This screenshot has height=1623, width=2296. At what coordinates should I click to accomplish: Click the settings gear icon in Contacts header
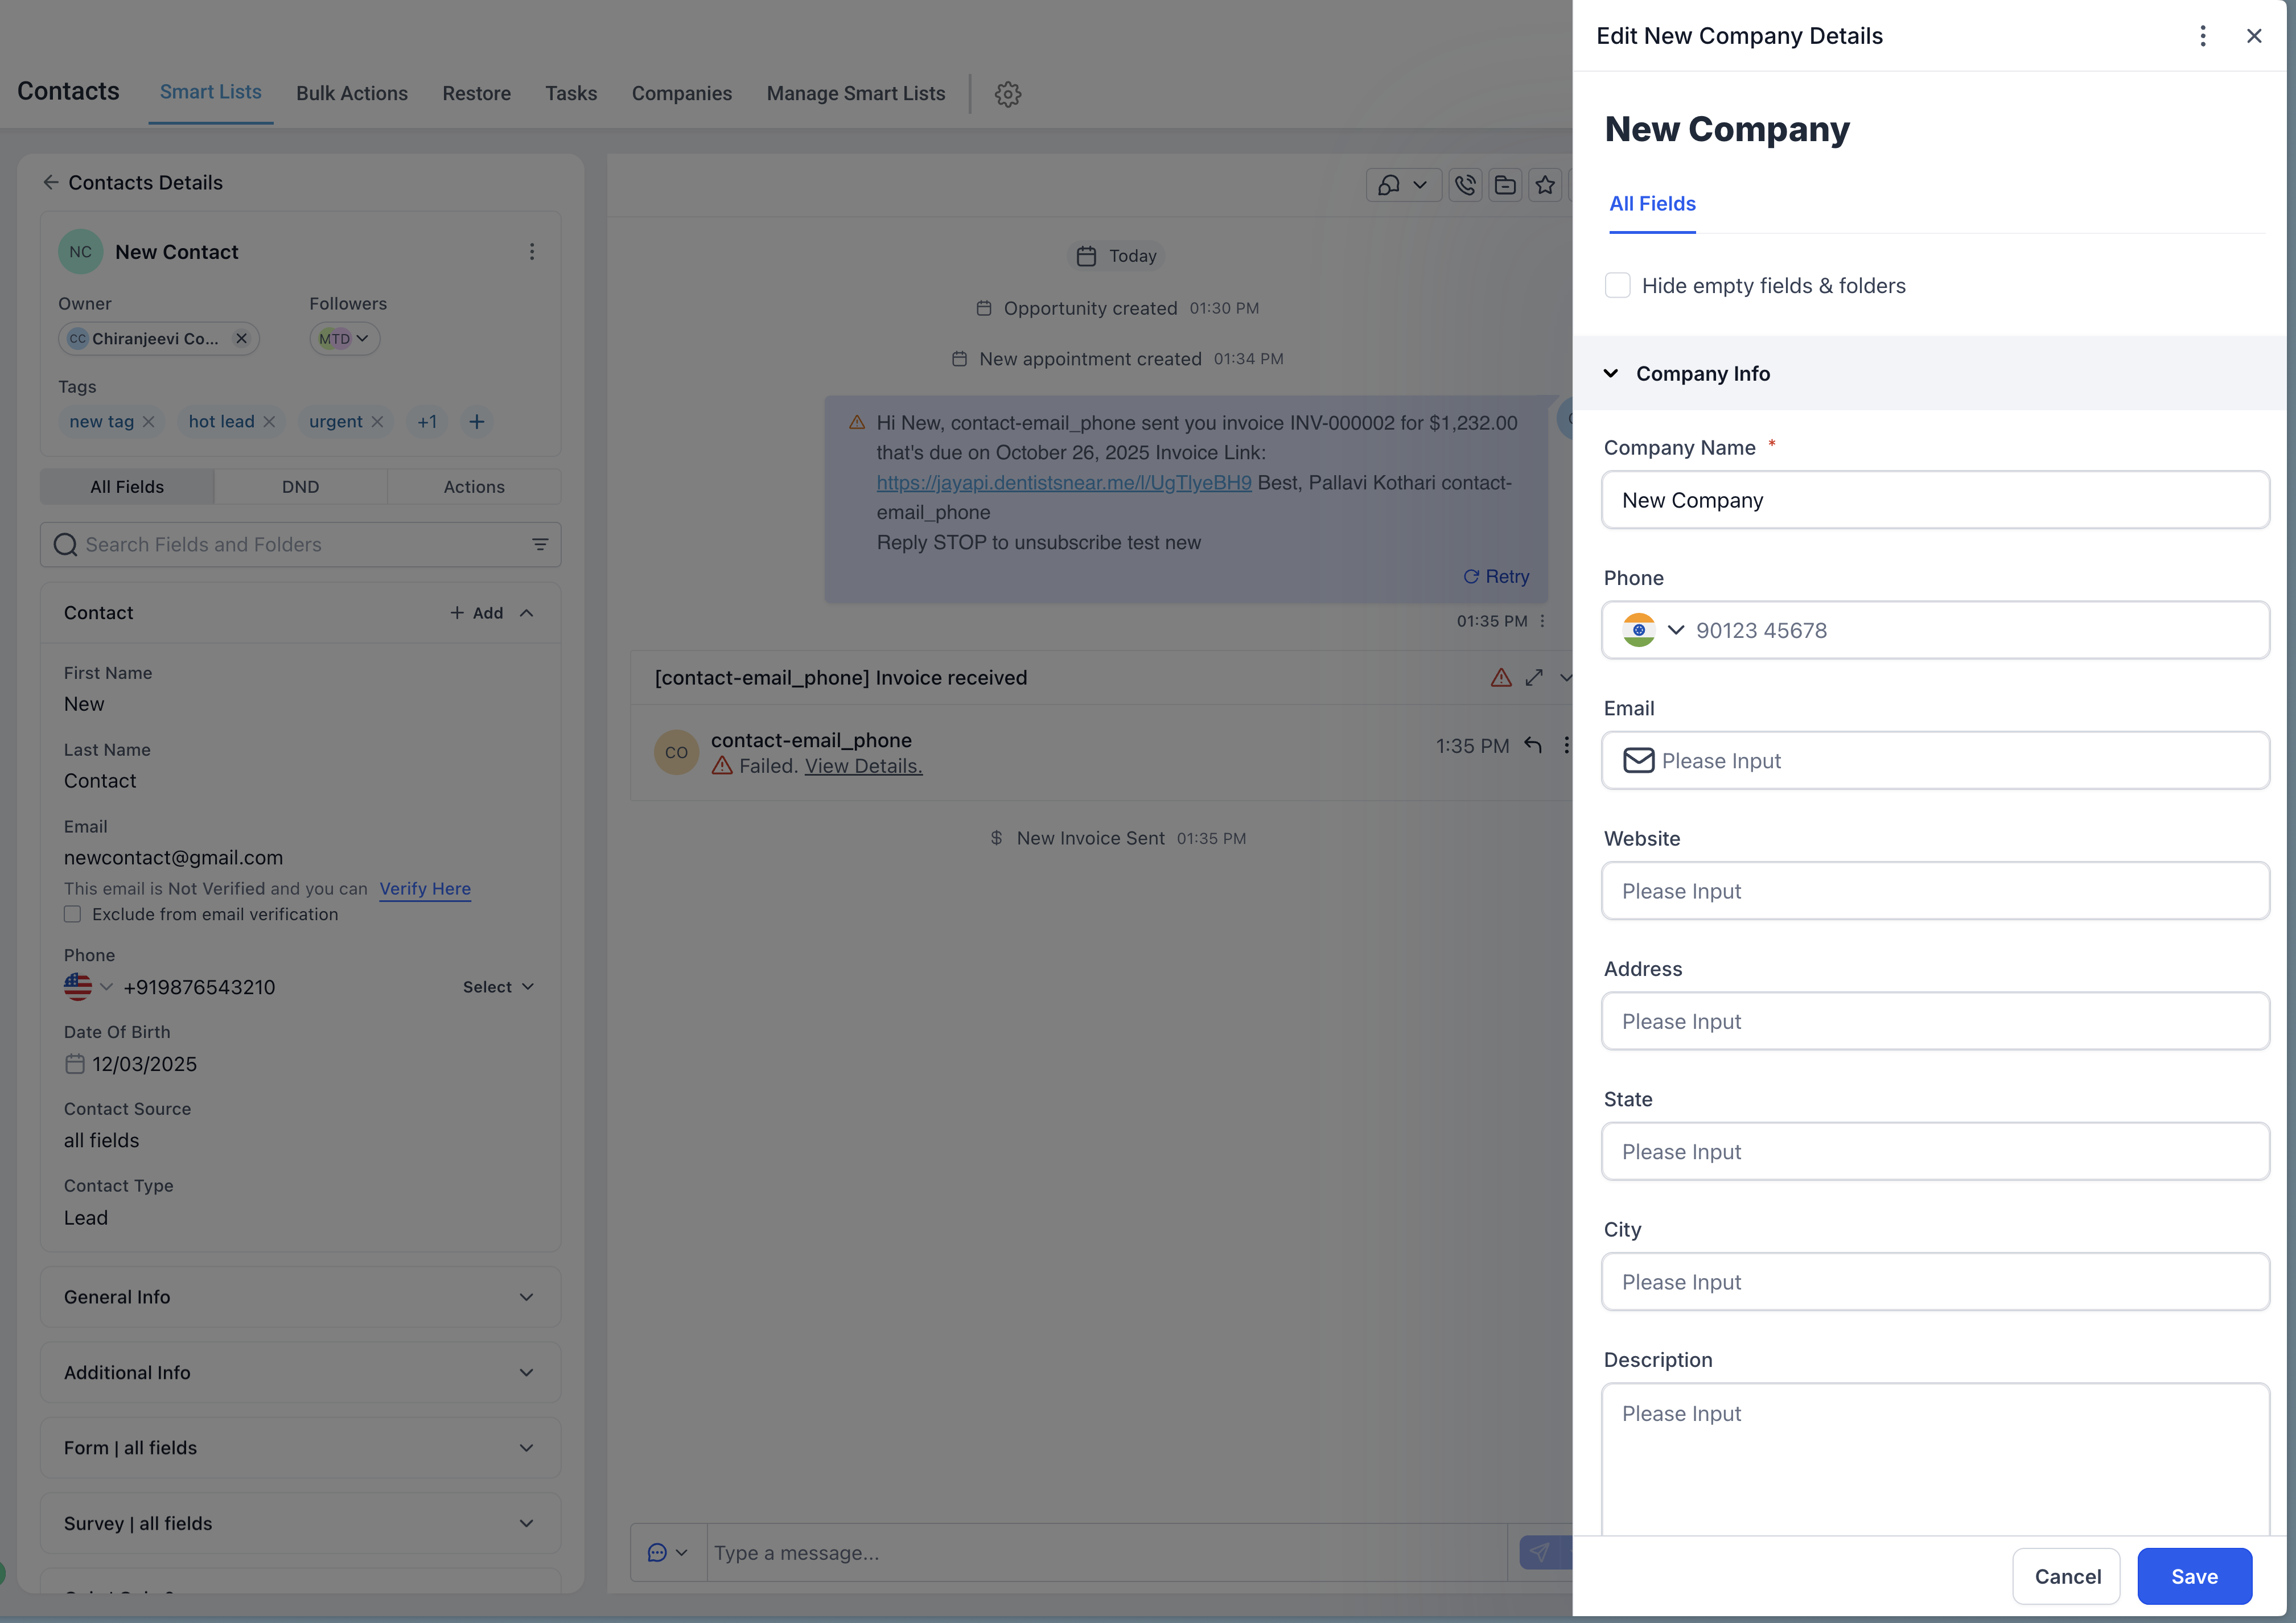pyautogui.click(x=1007, y=94)
